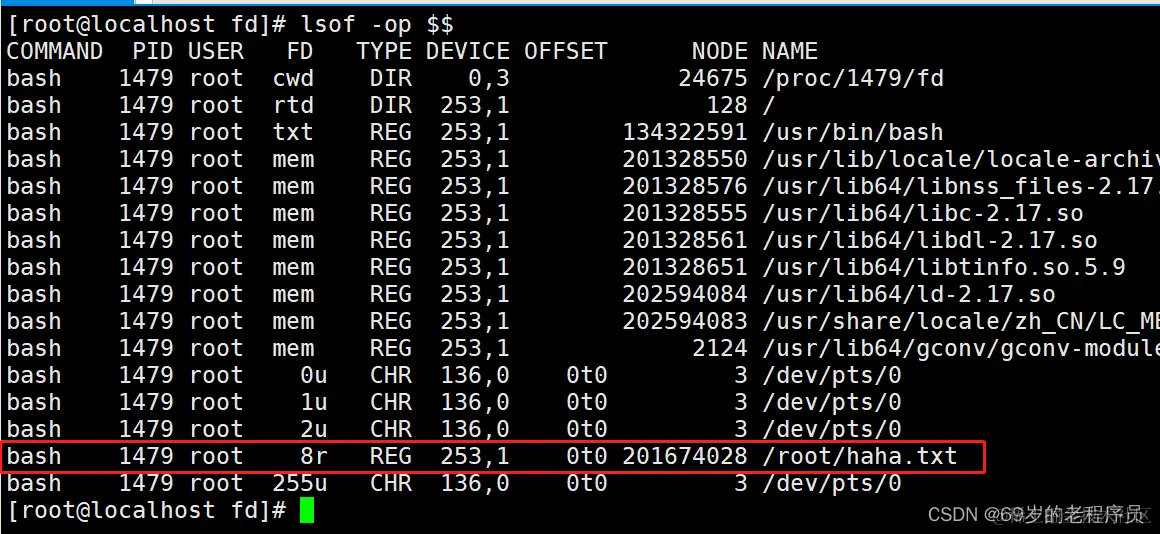1160x534 pixels.
Task: Click the libnss_files-2.17 library path
Action: [x=961, y=186]
